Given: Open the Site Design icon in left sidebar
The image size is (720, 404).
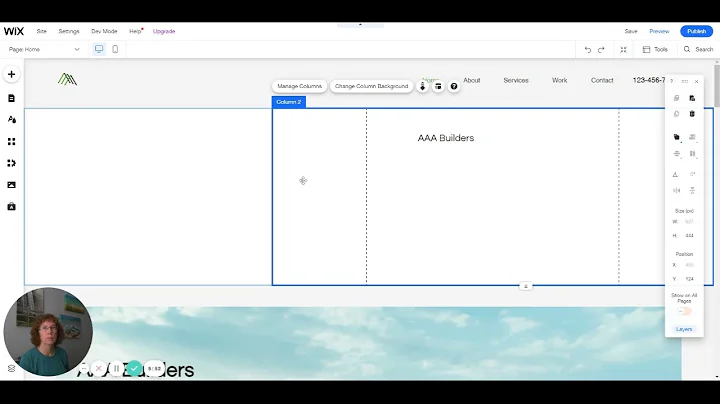Looking at the screenshot, I should (11, 119).
